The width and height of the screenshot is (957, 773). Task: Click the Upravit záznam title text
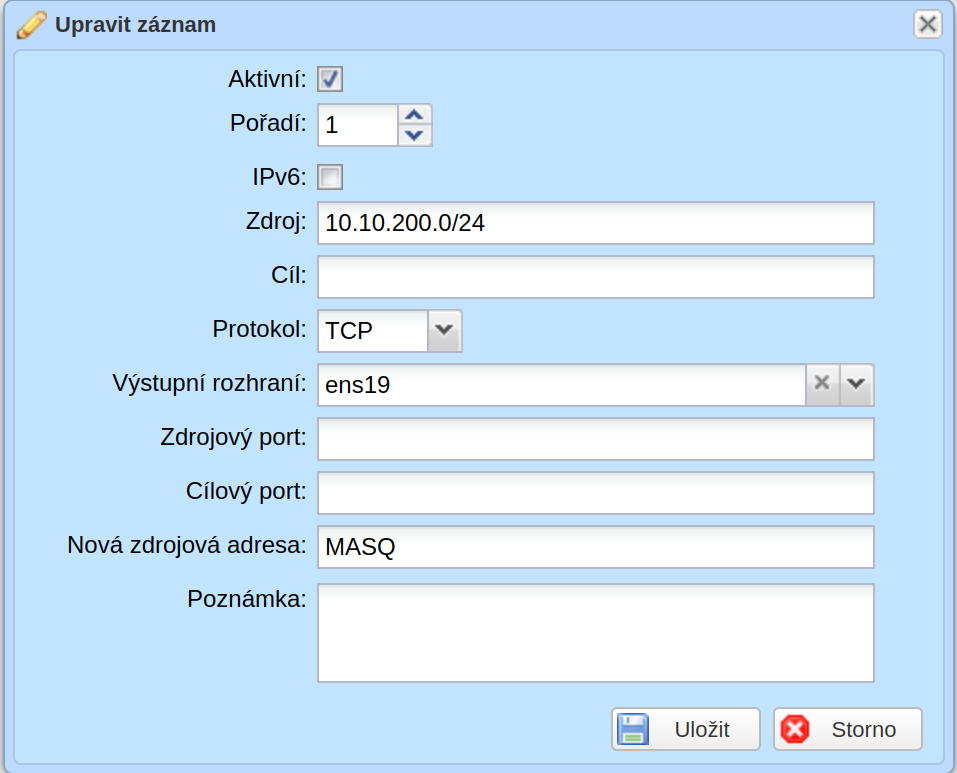coord(135,24)
